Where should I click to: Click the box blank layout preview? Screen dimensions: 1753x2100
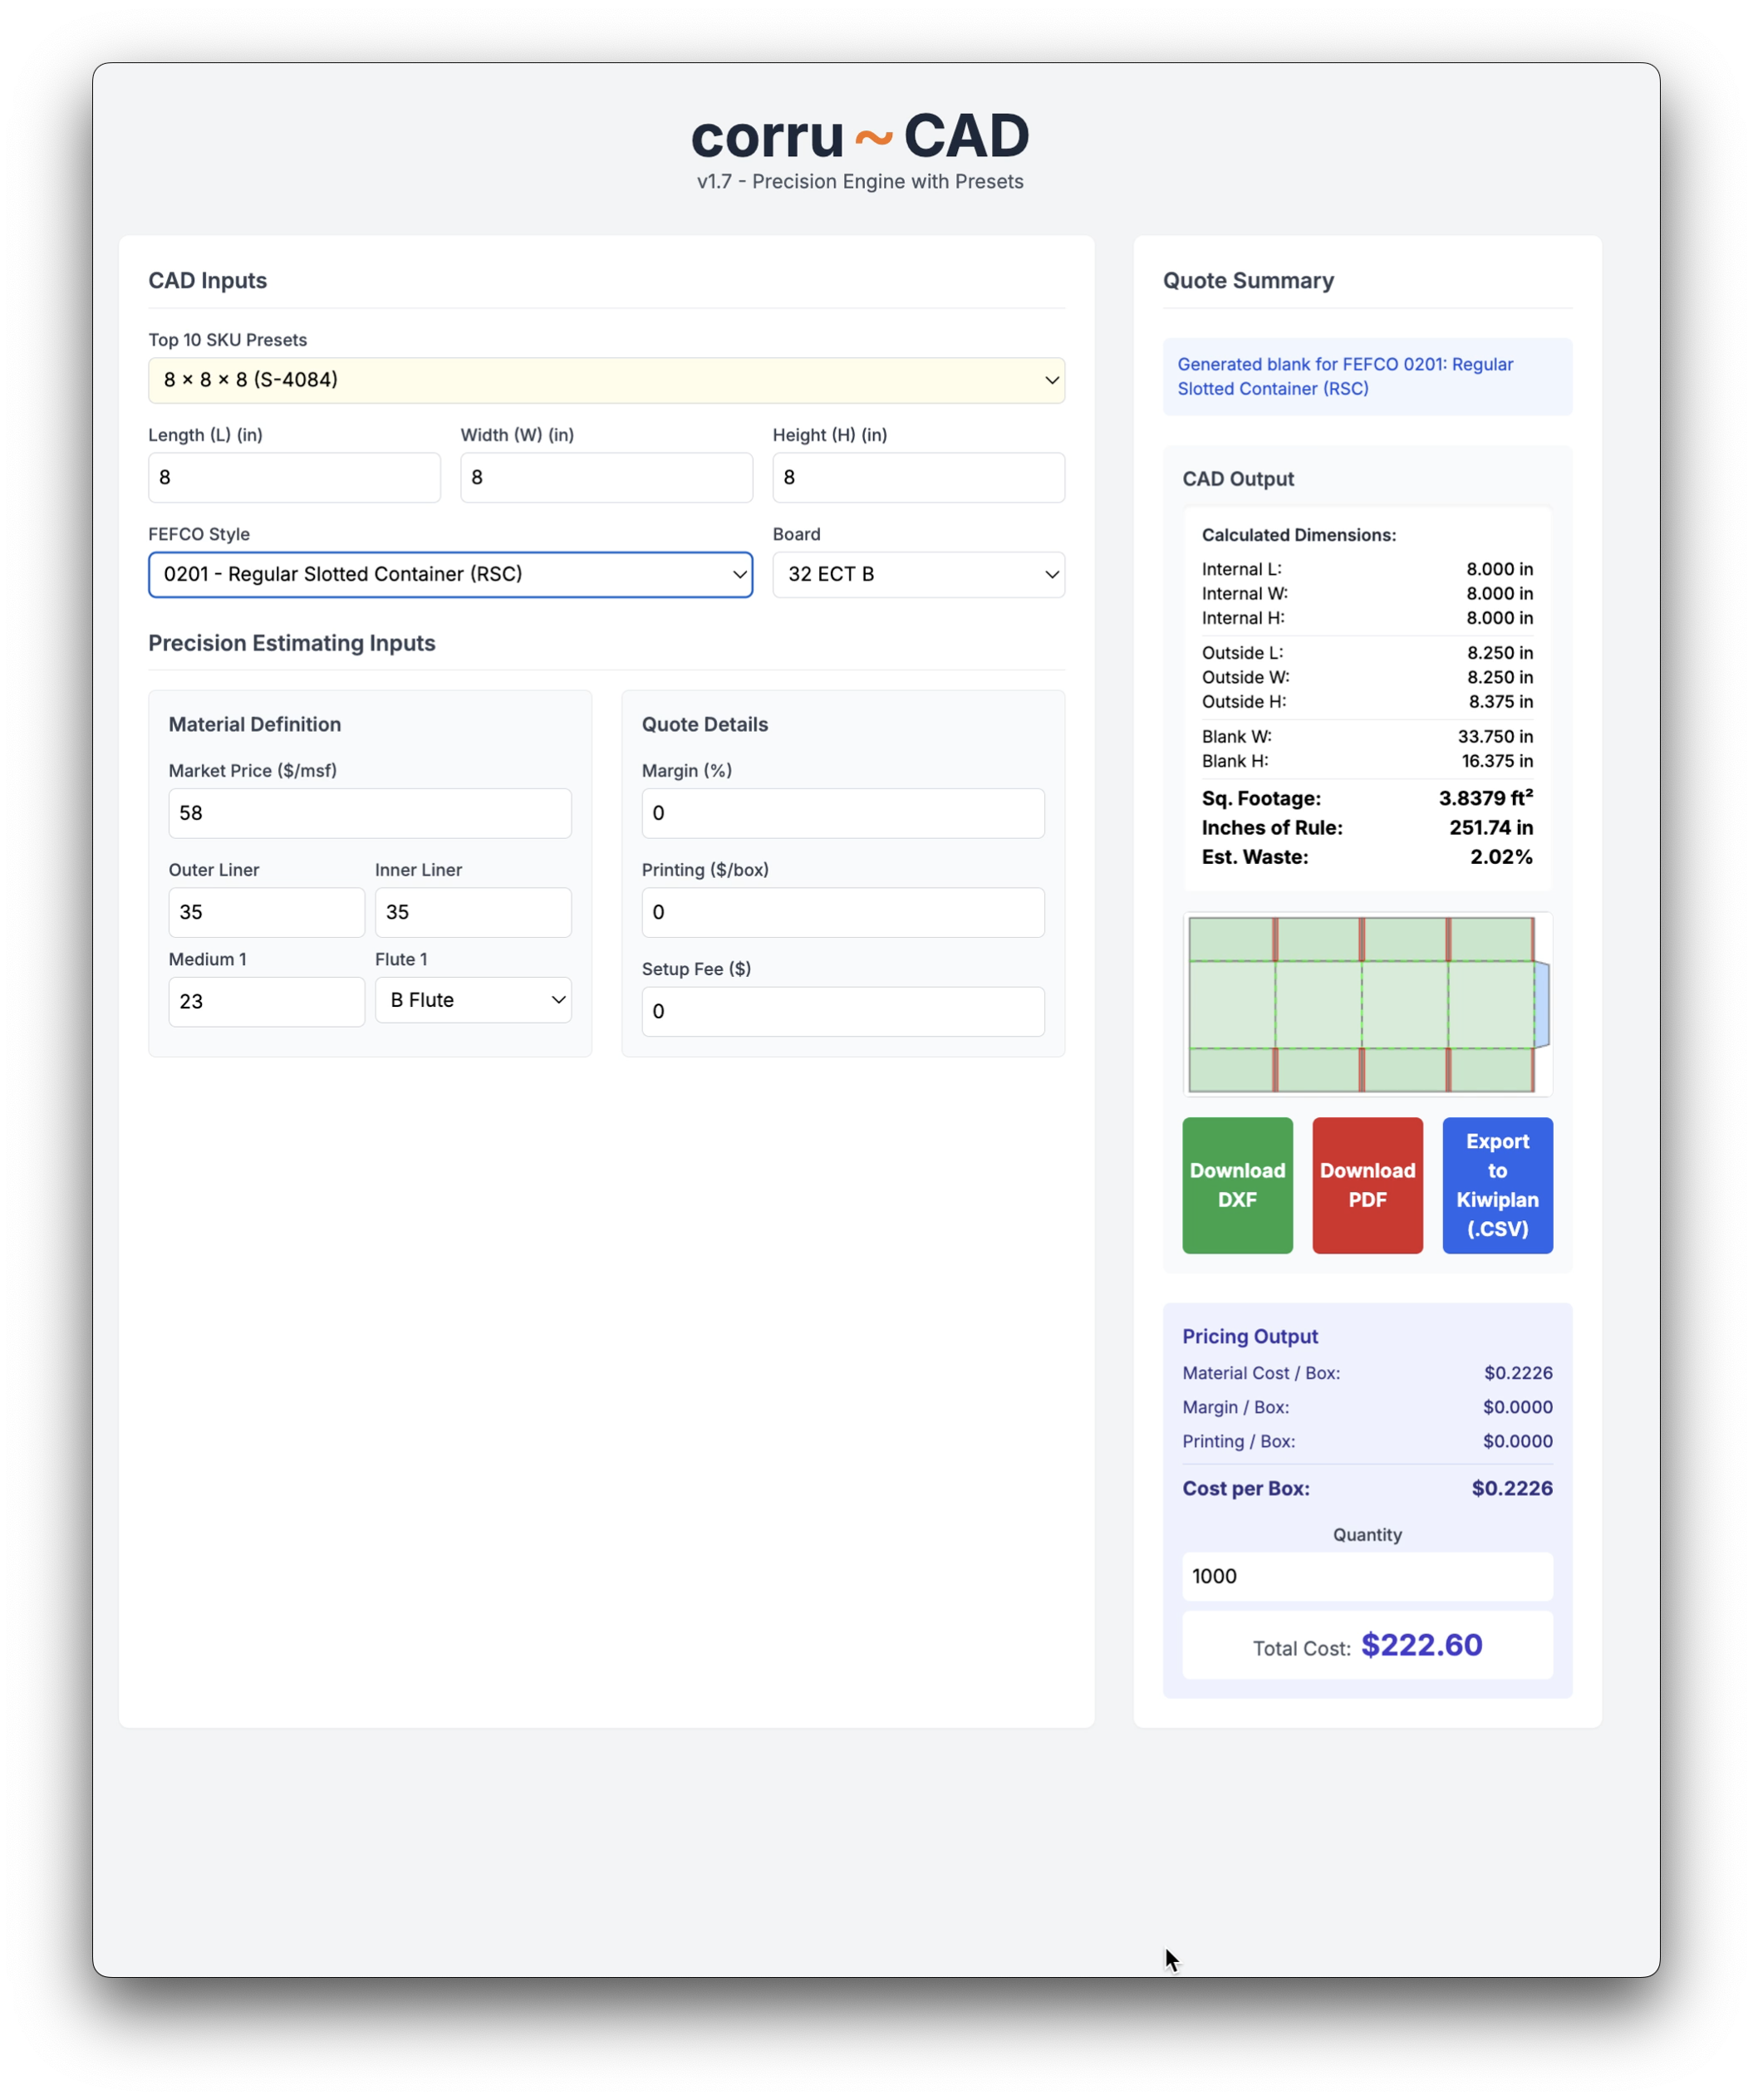(x=1367, y=1004)
